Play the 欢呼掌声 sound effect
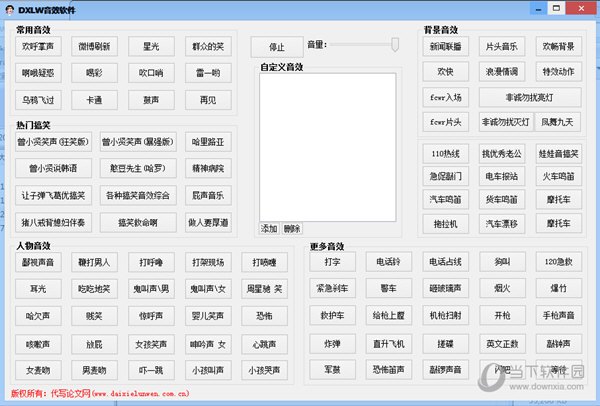 click(x=40, y=46)
